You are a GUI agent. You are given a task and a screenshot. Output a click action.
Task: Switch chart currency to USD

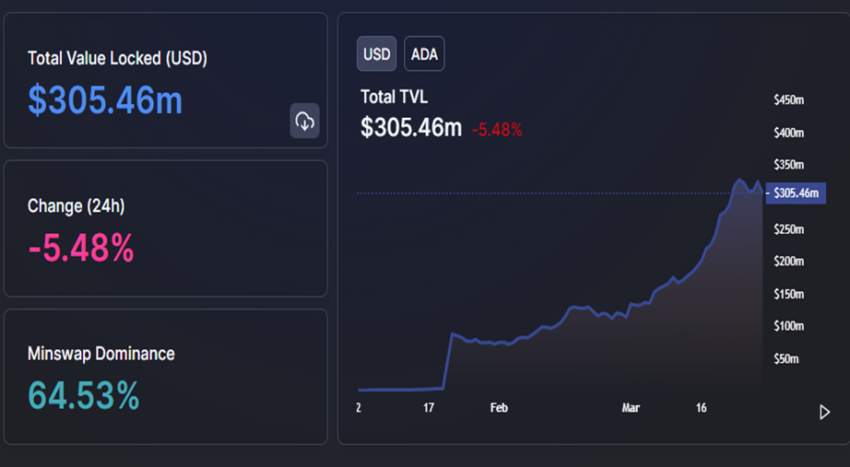click(x=377, y=54)
